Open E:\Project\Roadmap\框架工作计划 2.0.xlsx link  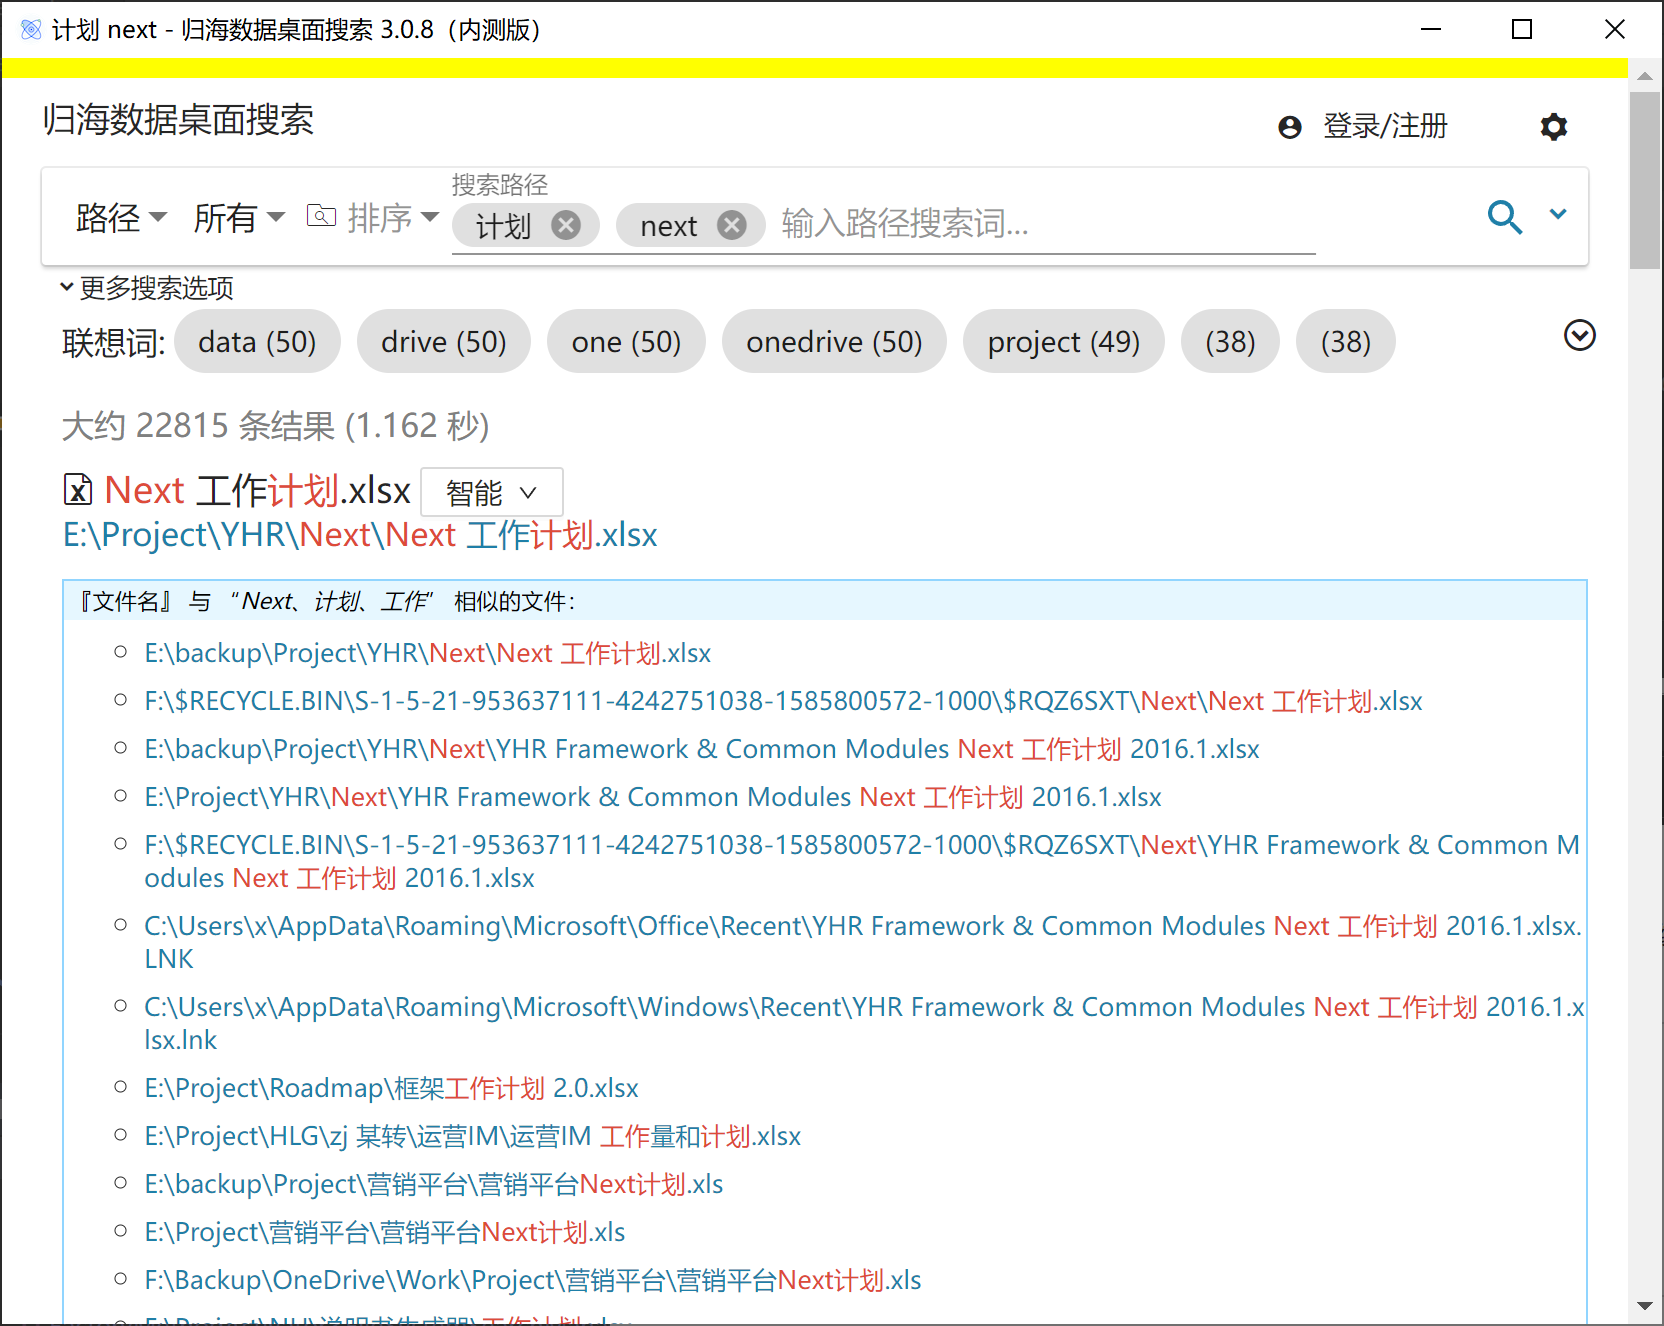(391, 1088)
